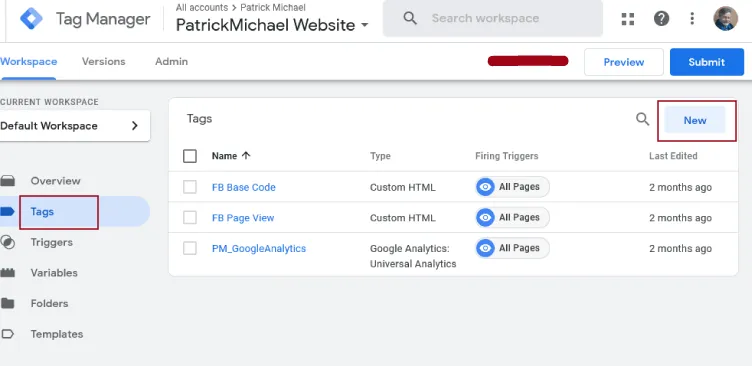This screenshot has height=366, width=752.
Task: Switch to the Admin tab
Action: 171,61
